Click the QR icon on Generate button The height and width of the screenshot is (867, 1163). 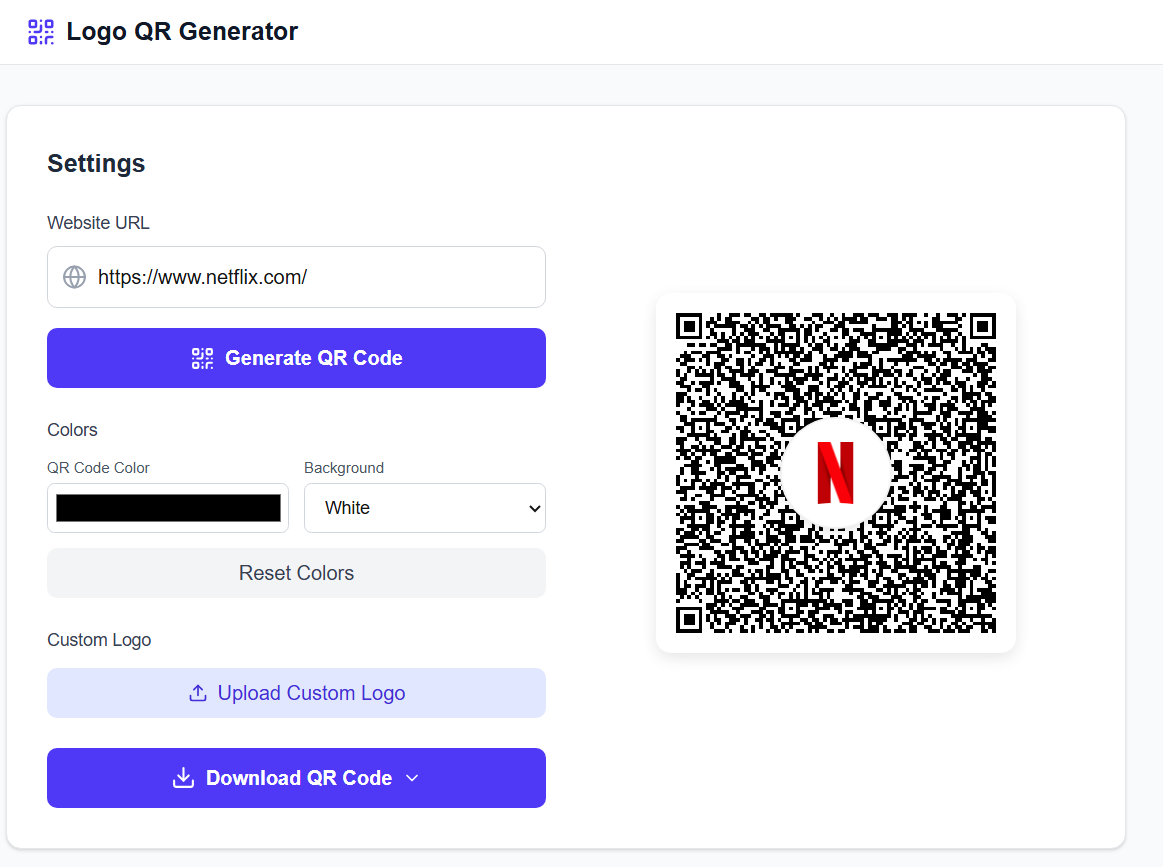(x=202, y=358)
